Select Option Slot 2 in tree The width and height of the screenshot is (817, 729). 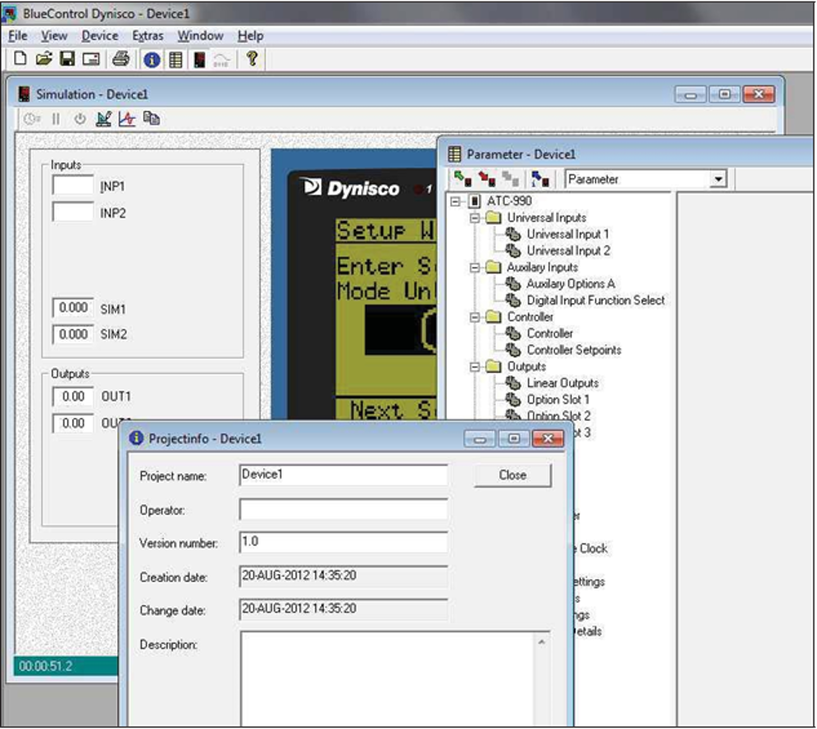click(x=559, y=416)
